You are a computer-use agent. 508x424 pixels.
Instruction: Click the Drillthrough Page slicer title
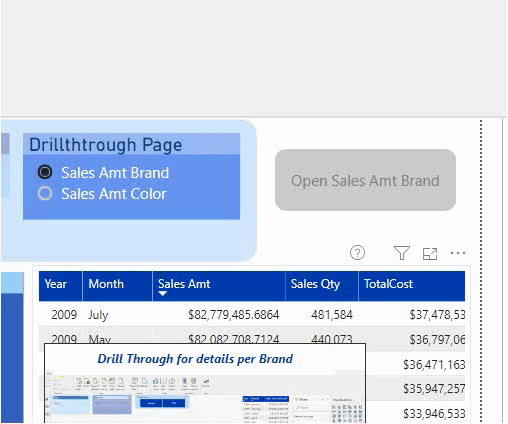[x=105, y=145]
